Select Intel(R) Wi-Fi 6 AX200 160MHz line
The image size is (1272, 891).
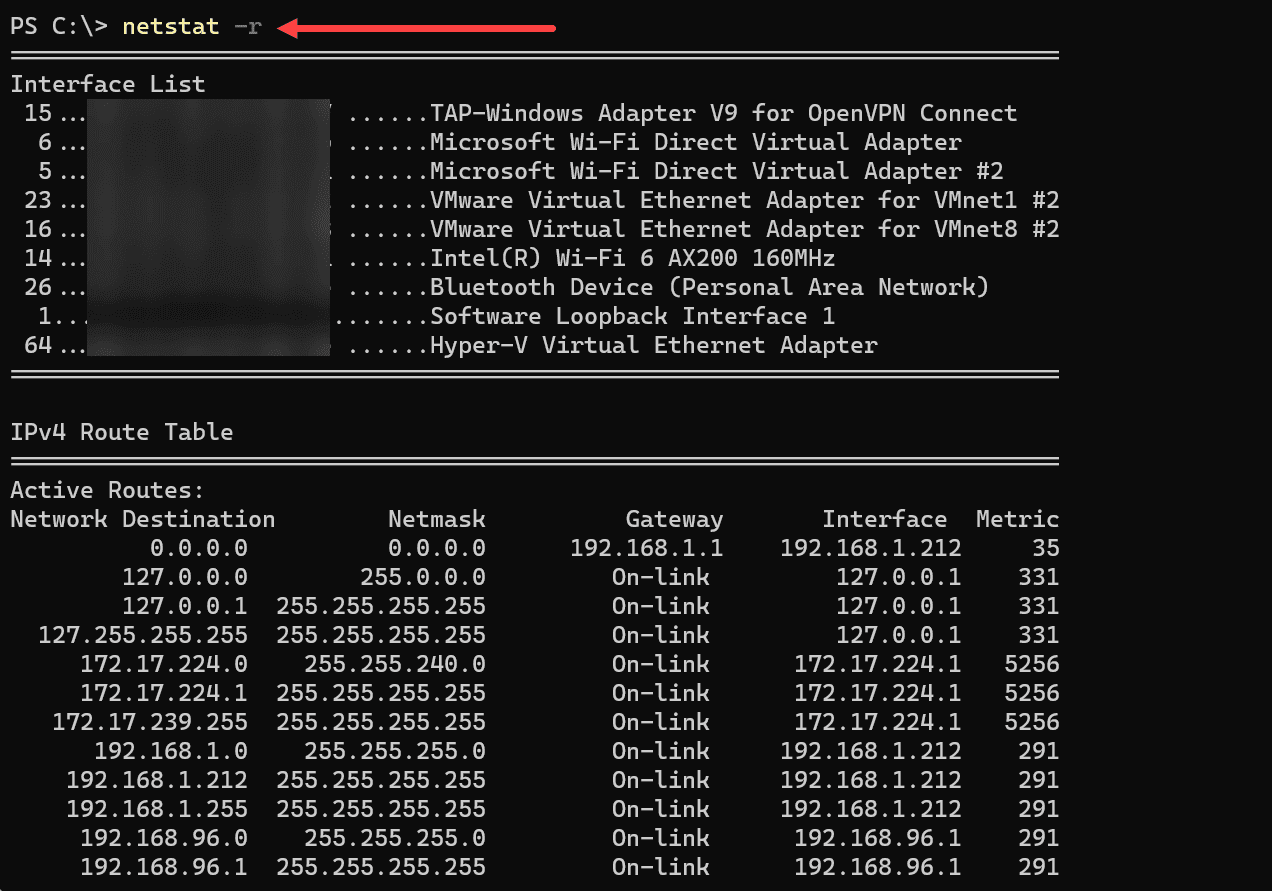(x=632, y=258)
